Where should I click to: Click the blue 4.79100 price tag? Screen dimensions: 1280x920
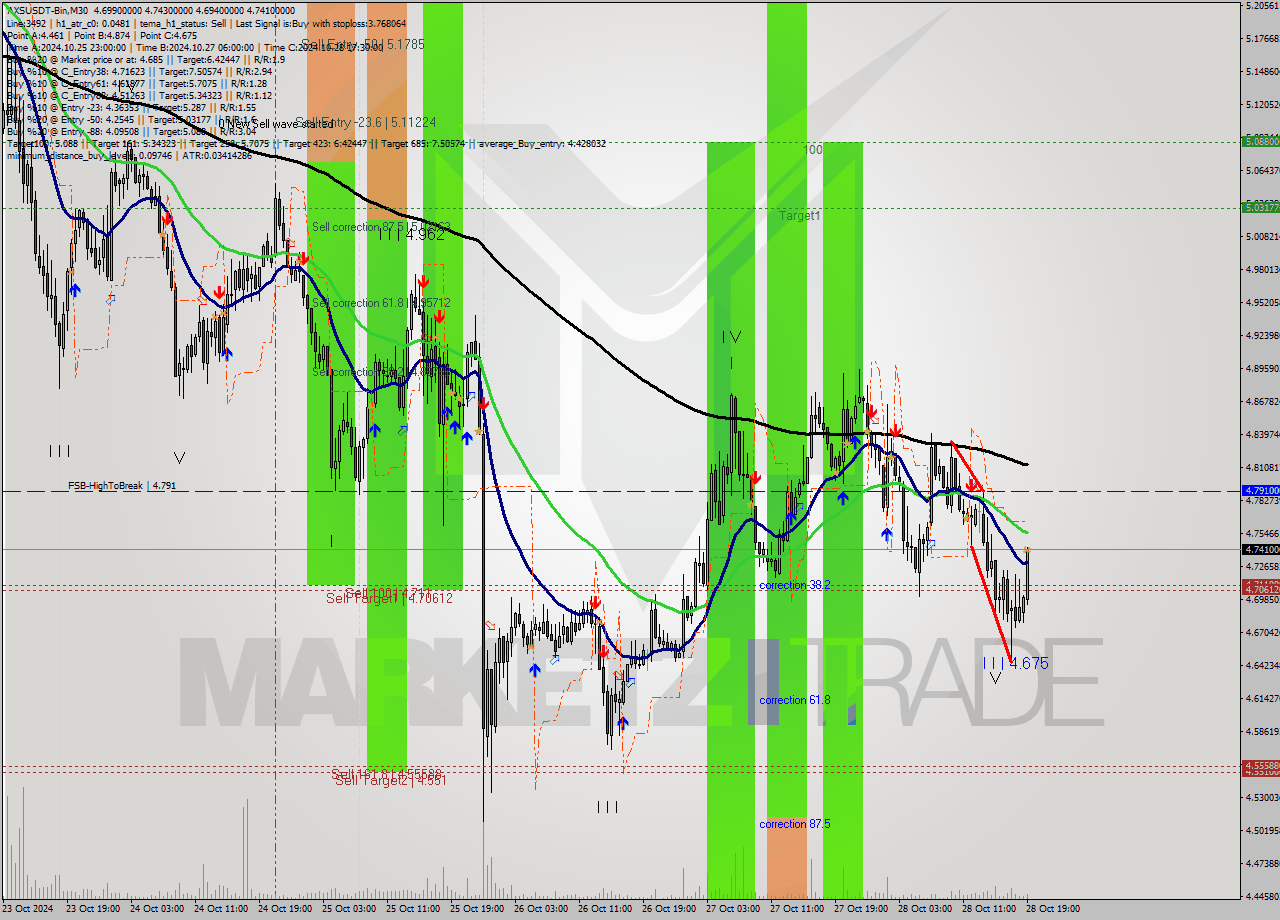pos(1260,491)
